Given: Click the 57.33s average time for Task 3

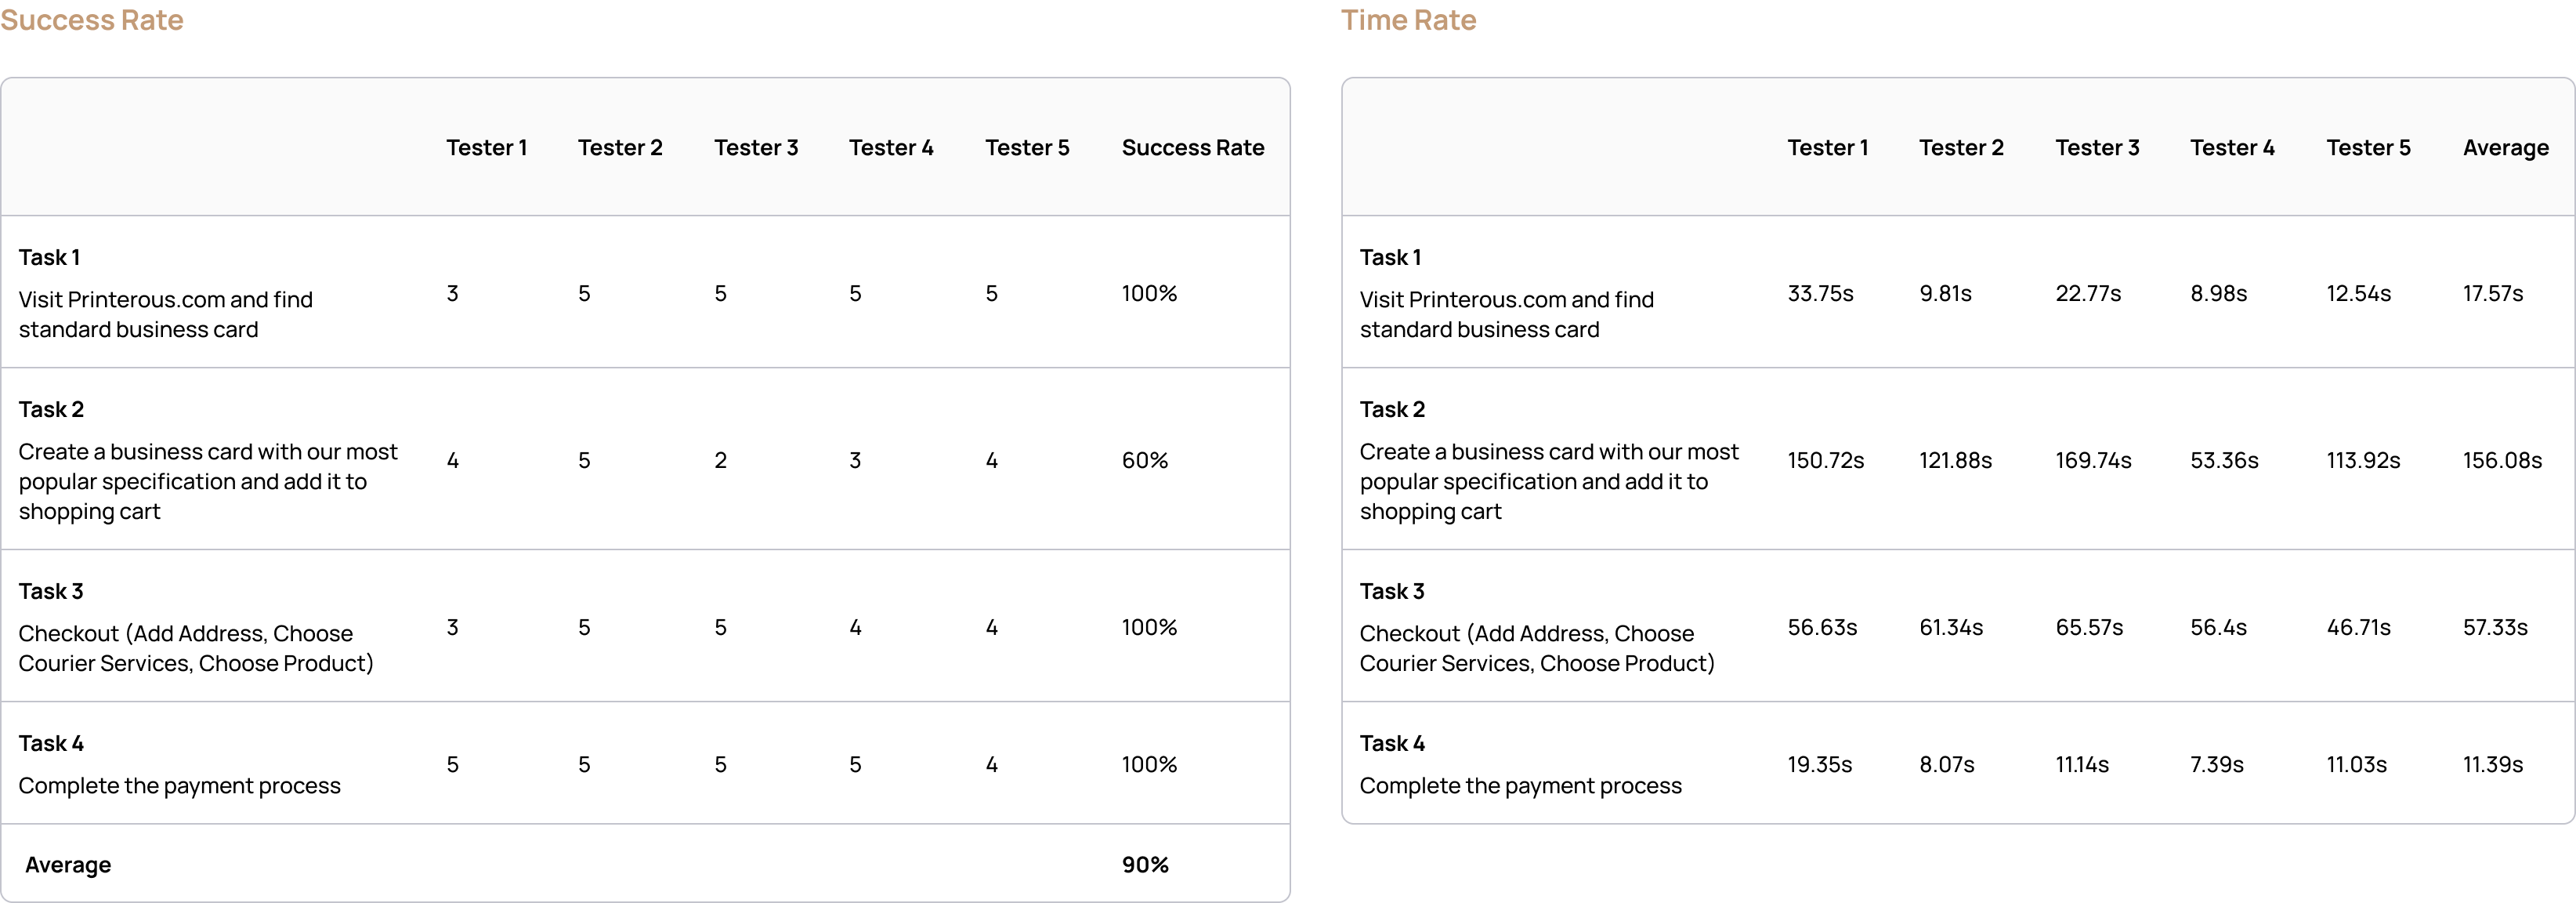Looking at the screenshot, I should click(x=2495, y=627).
